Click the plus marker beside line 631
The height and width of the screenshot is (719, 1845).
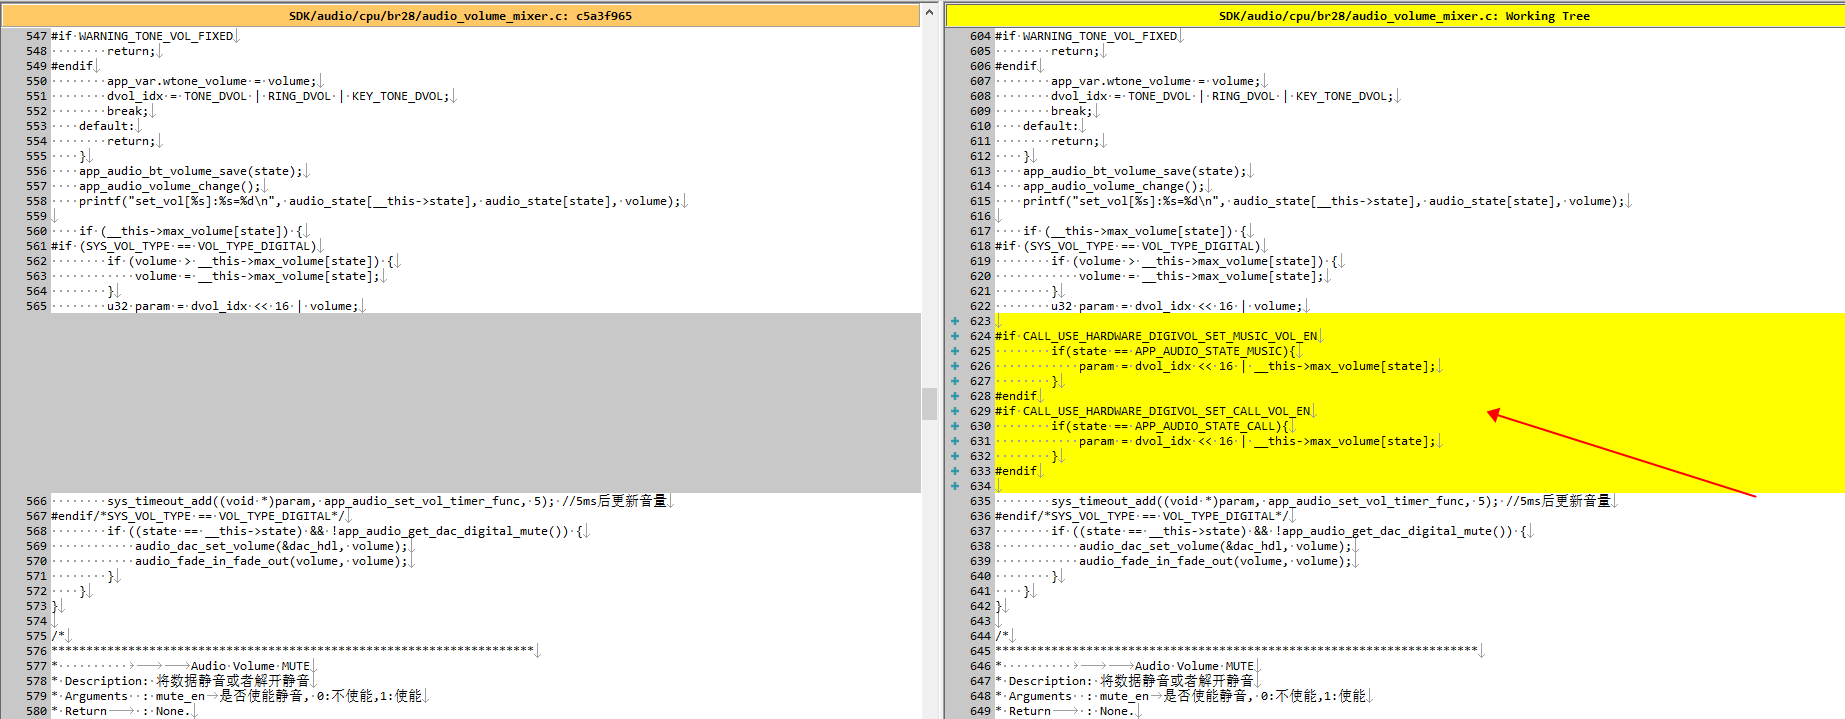[955, 441]
